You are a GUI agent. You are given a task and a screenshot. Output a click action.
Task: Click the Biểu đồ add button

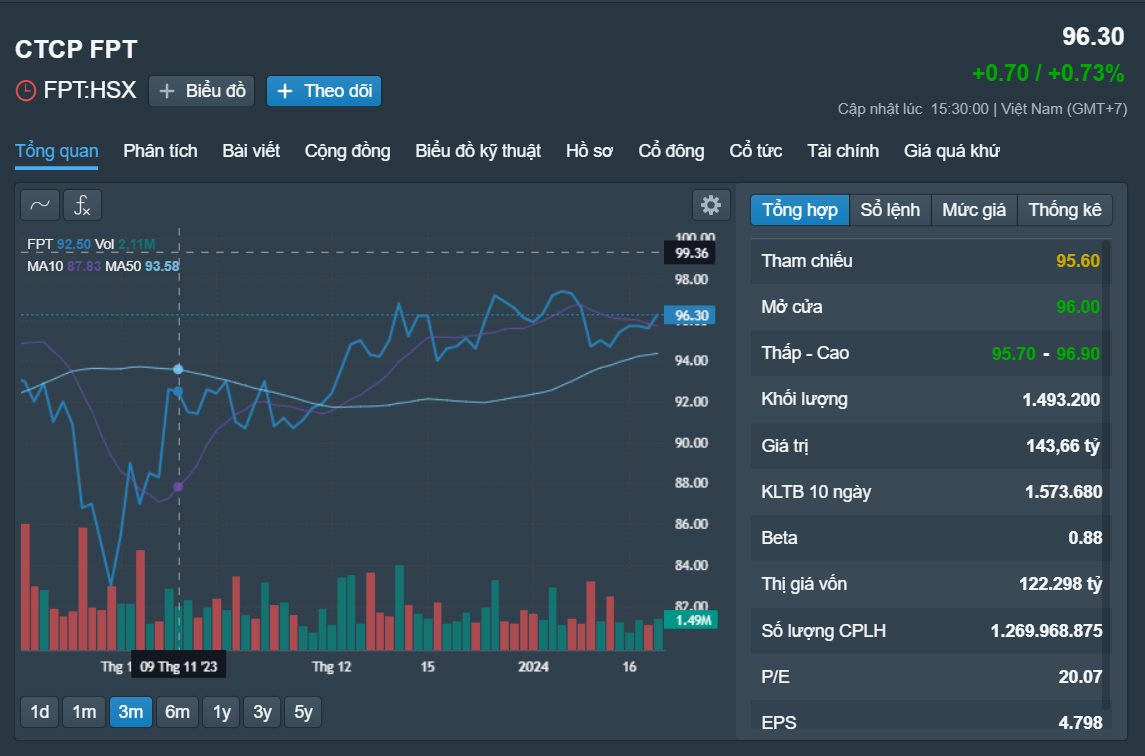click(202, 91)
